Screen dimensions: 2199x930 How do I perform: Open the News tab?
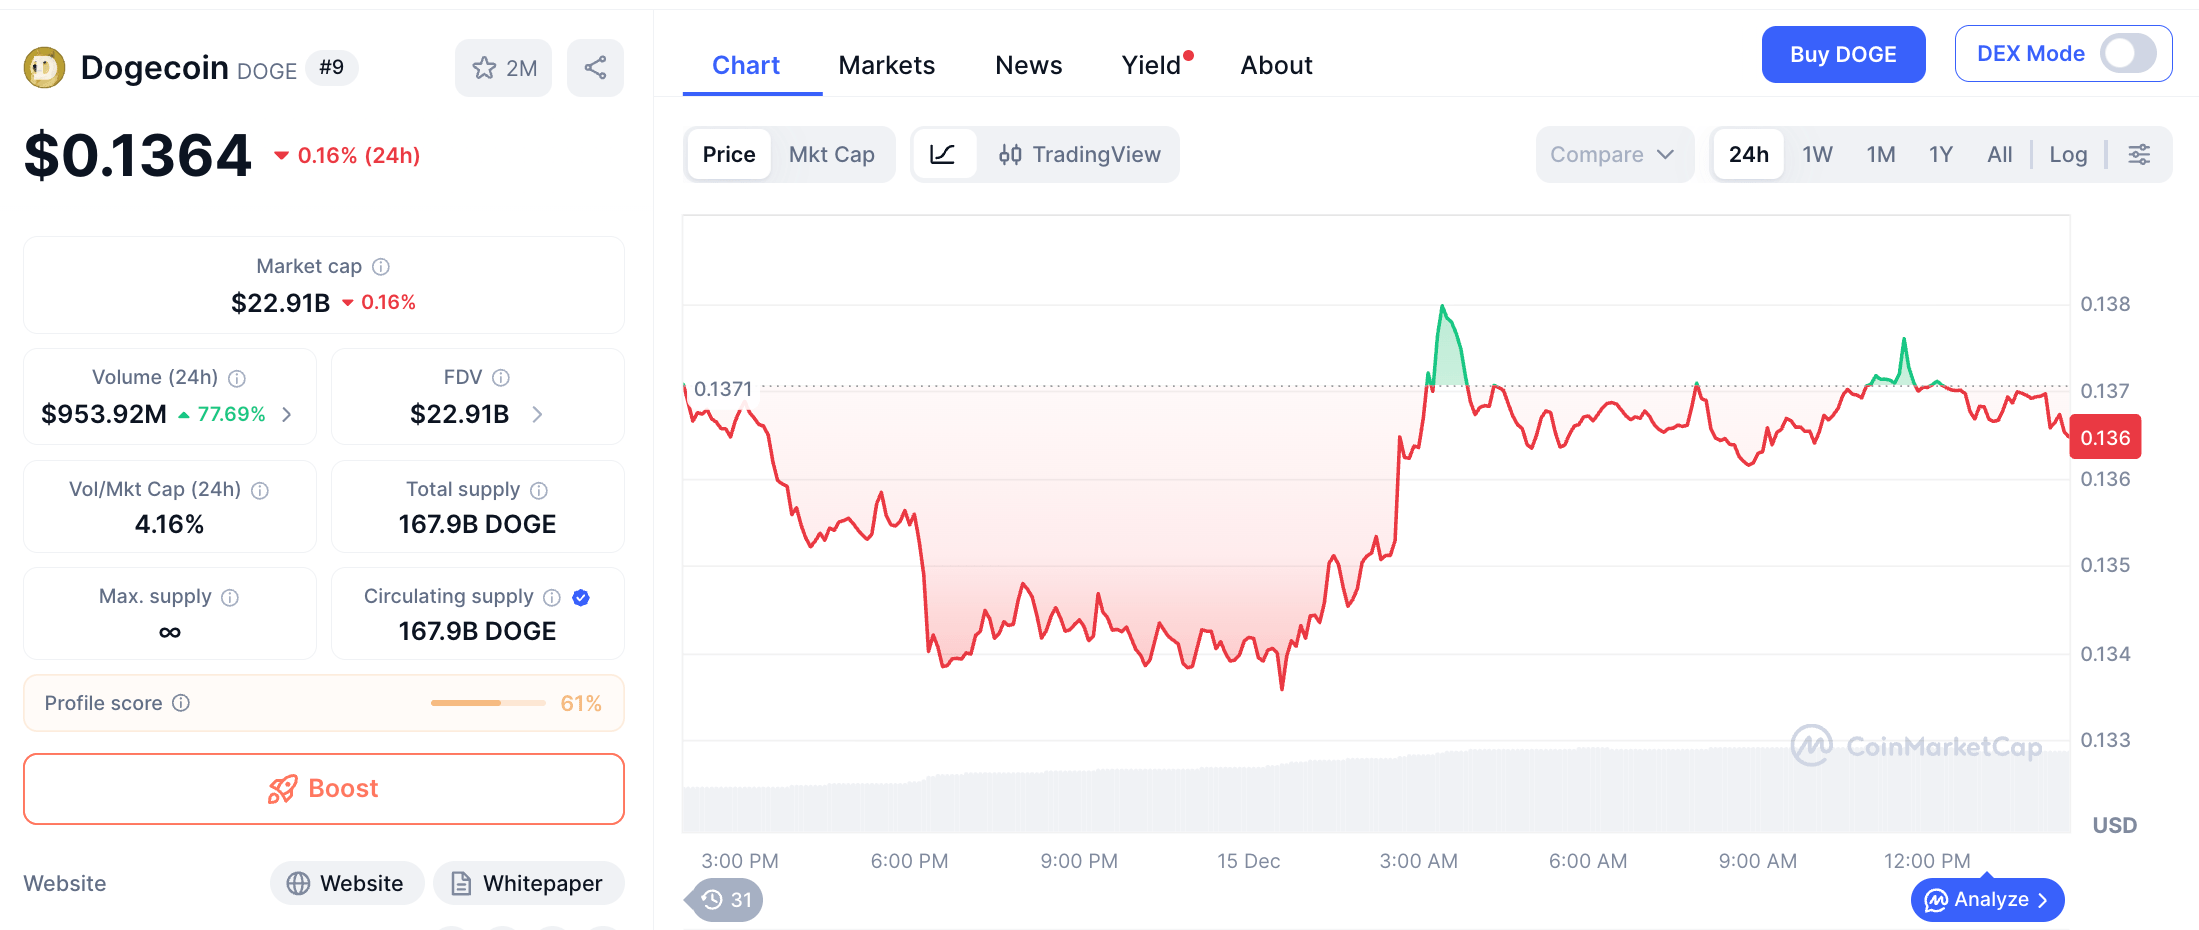coord(1028,64)
